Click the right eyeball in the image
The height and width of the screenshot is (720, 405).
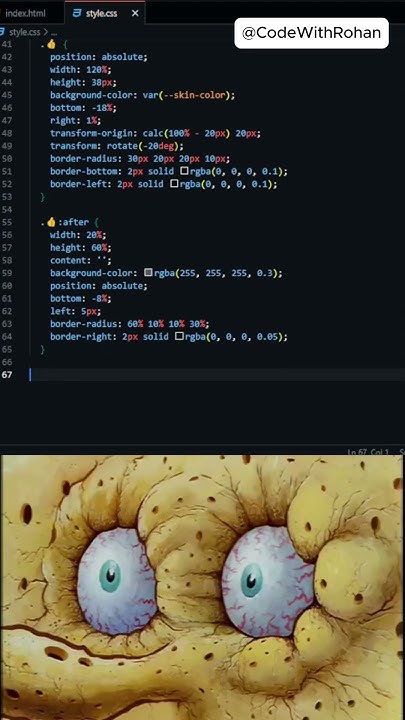pyautogui.click(x=268, y=581)
